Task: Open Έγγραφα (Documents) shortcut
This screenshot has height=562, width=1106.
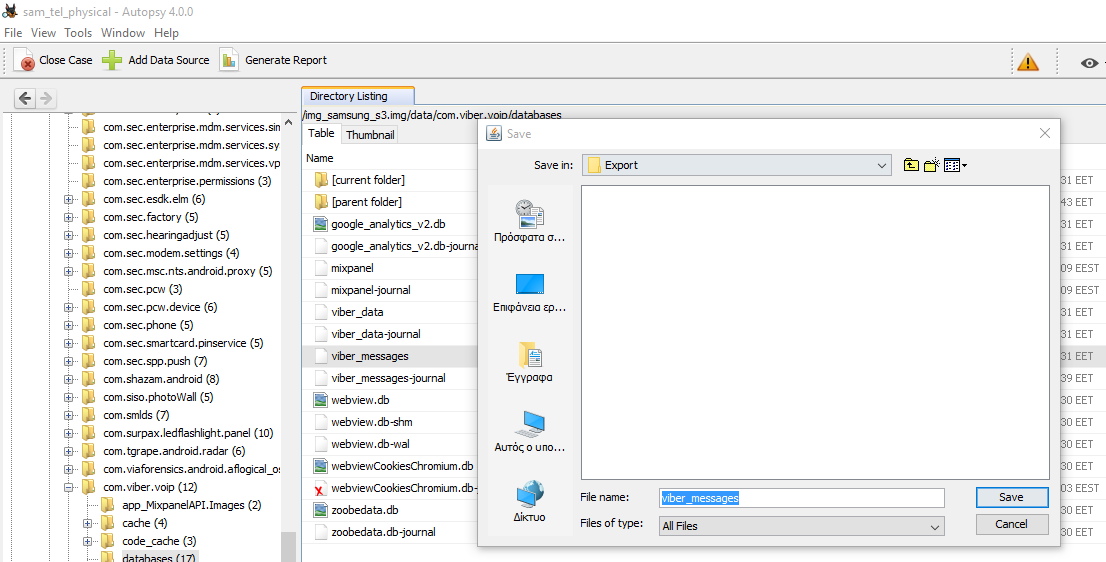Action: point(530,361)
